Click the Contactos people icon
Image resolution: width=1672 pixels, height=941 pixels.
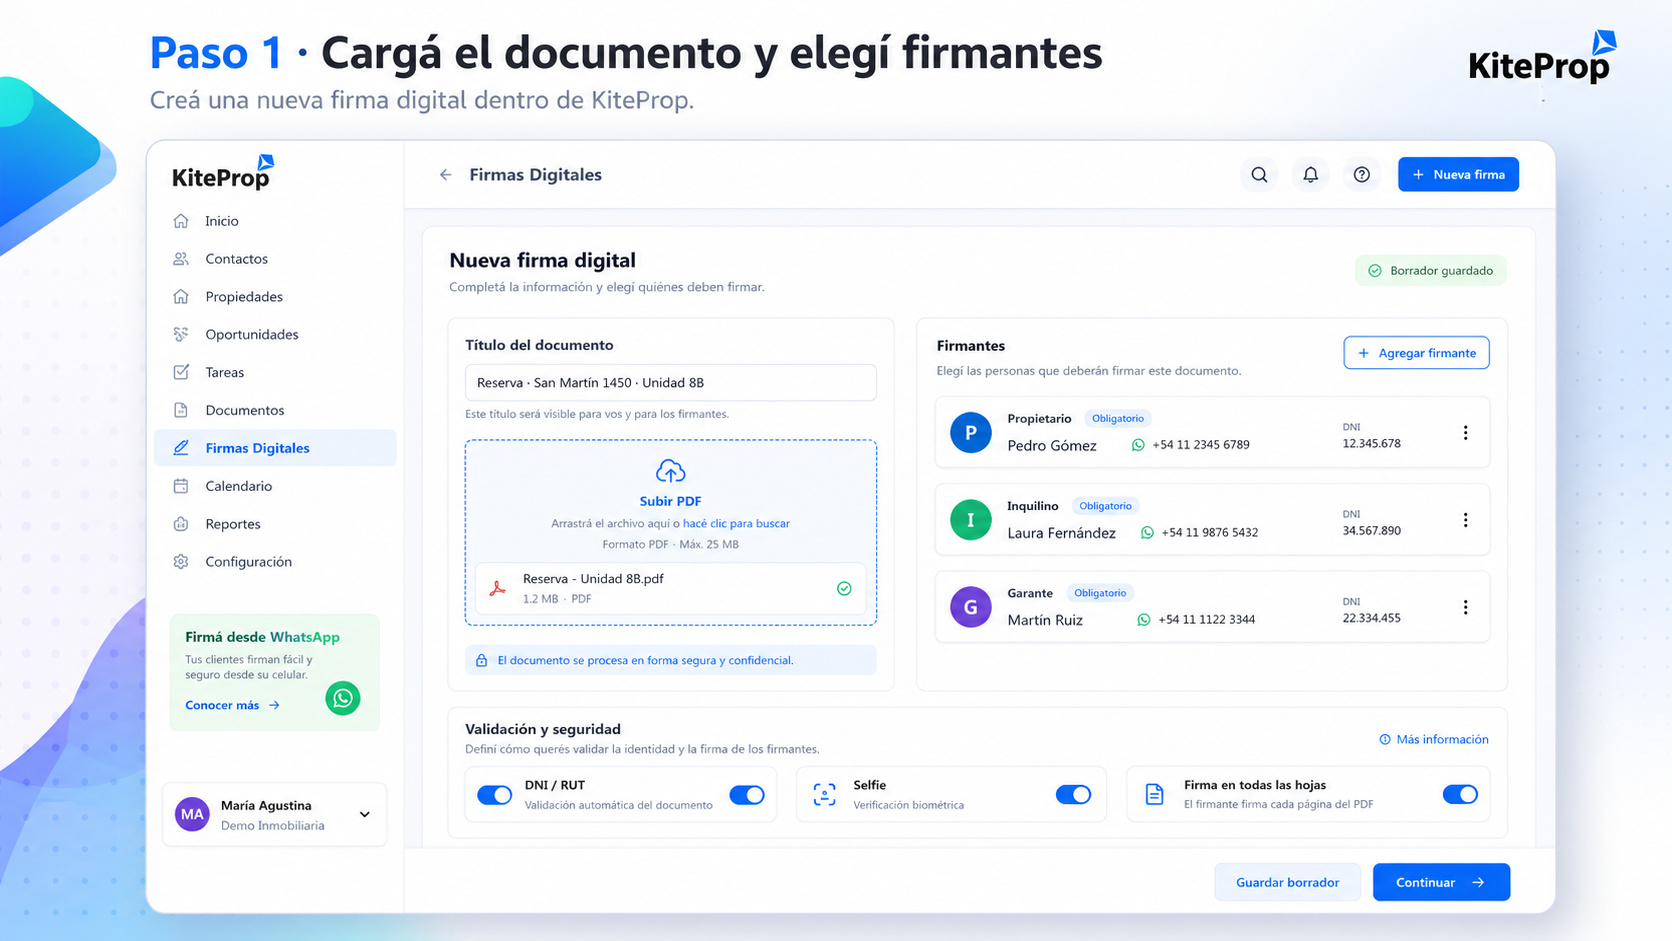(181, 259)
